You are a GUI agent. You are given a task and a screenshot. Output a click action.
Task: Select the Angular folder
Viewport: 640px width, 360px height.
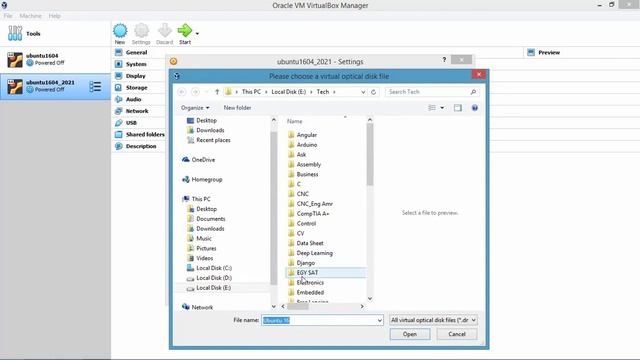pos(307,135)
